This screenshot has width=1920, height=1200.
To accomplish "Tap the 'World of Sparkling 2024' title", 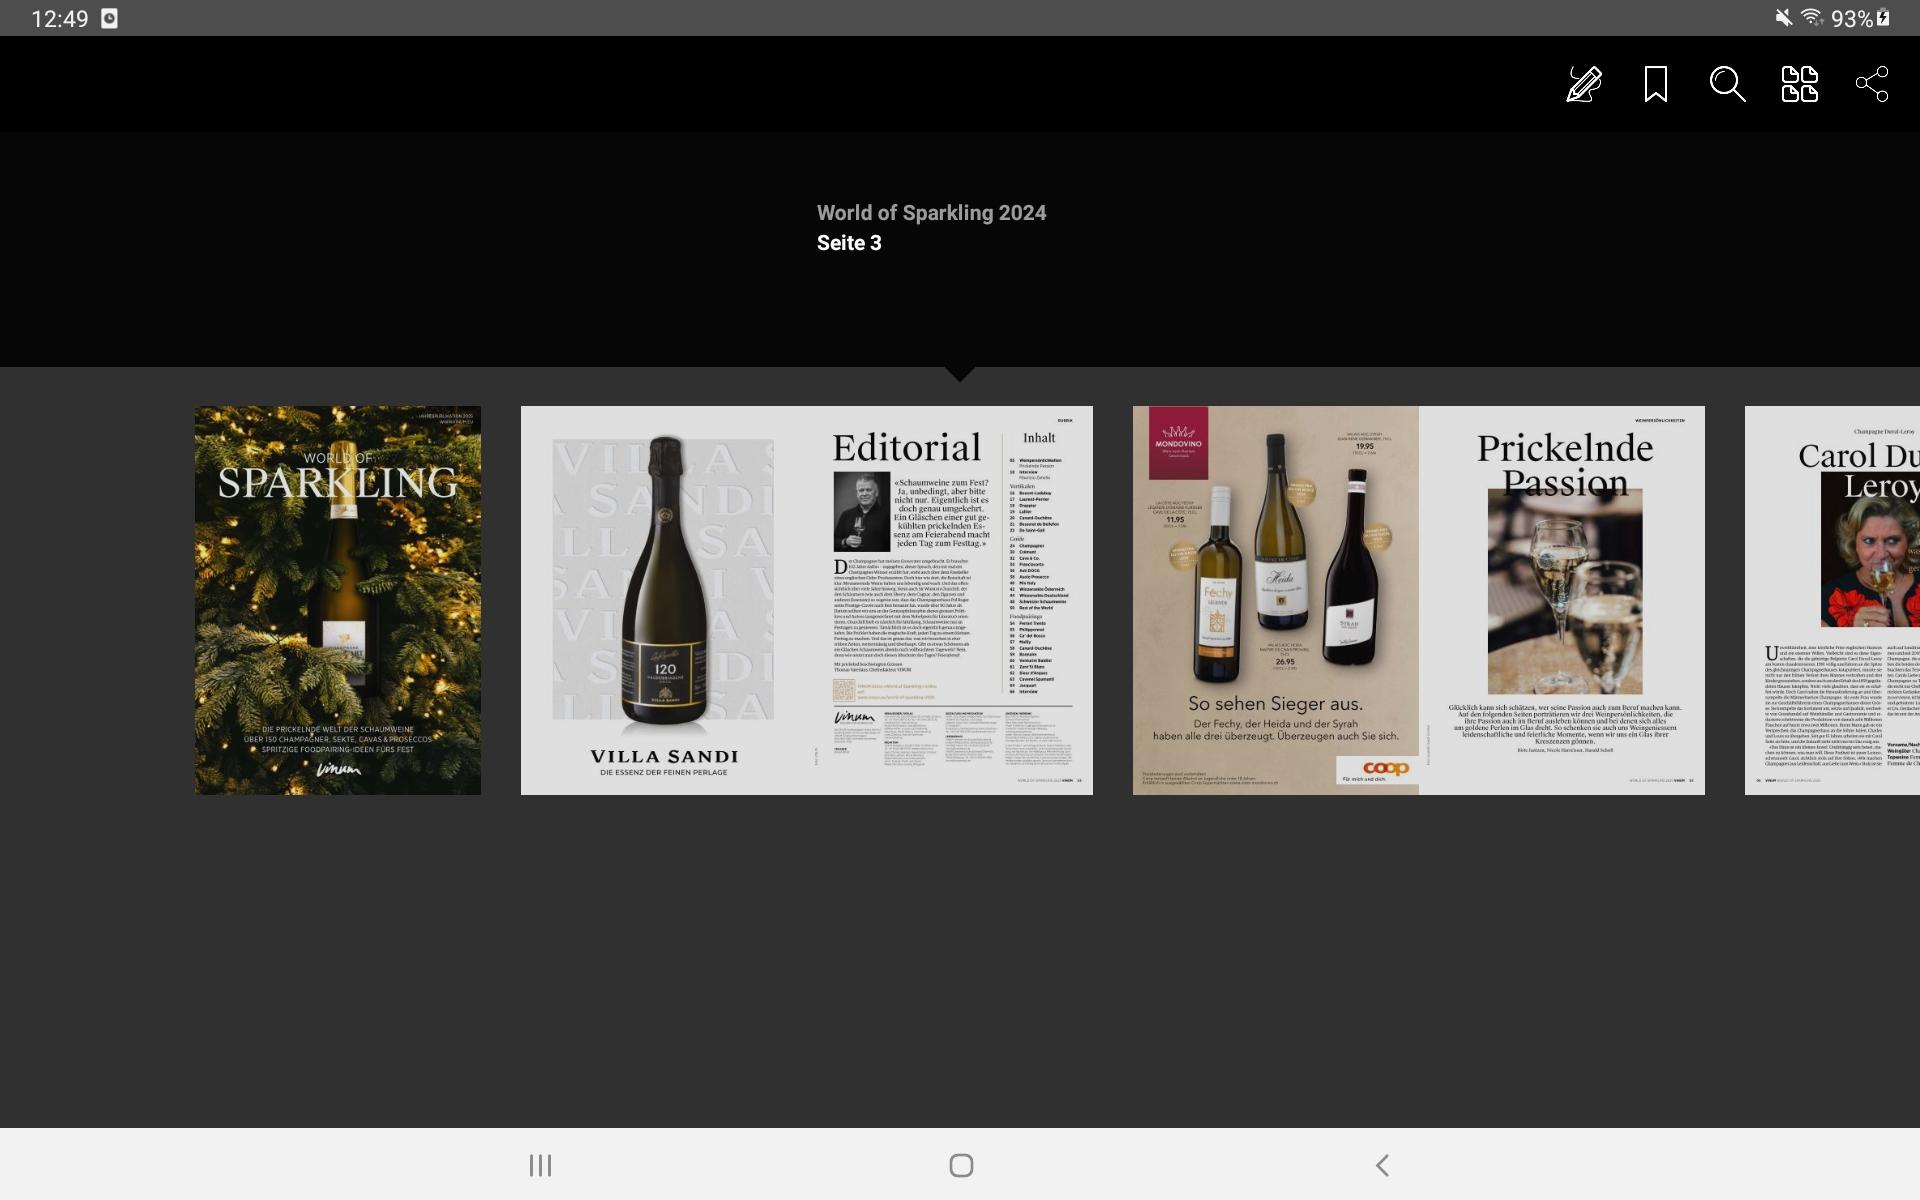I will click(x=931, y=213).
